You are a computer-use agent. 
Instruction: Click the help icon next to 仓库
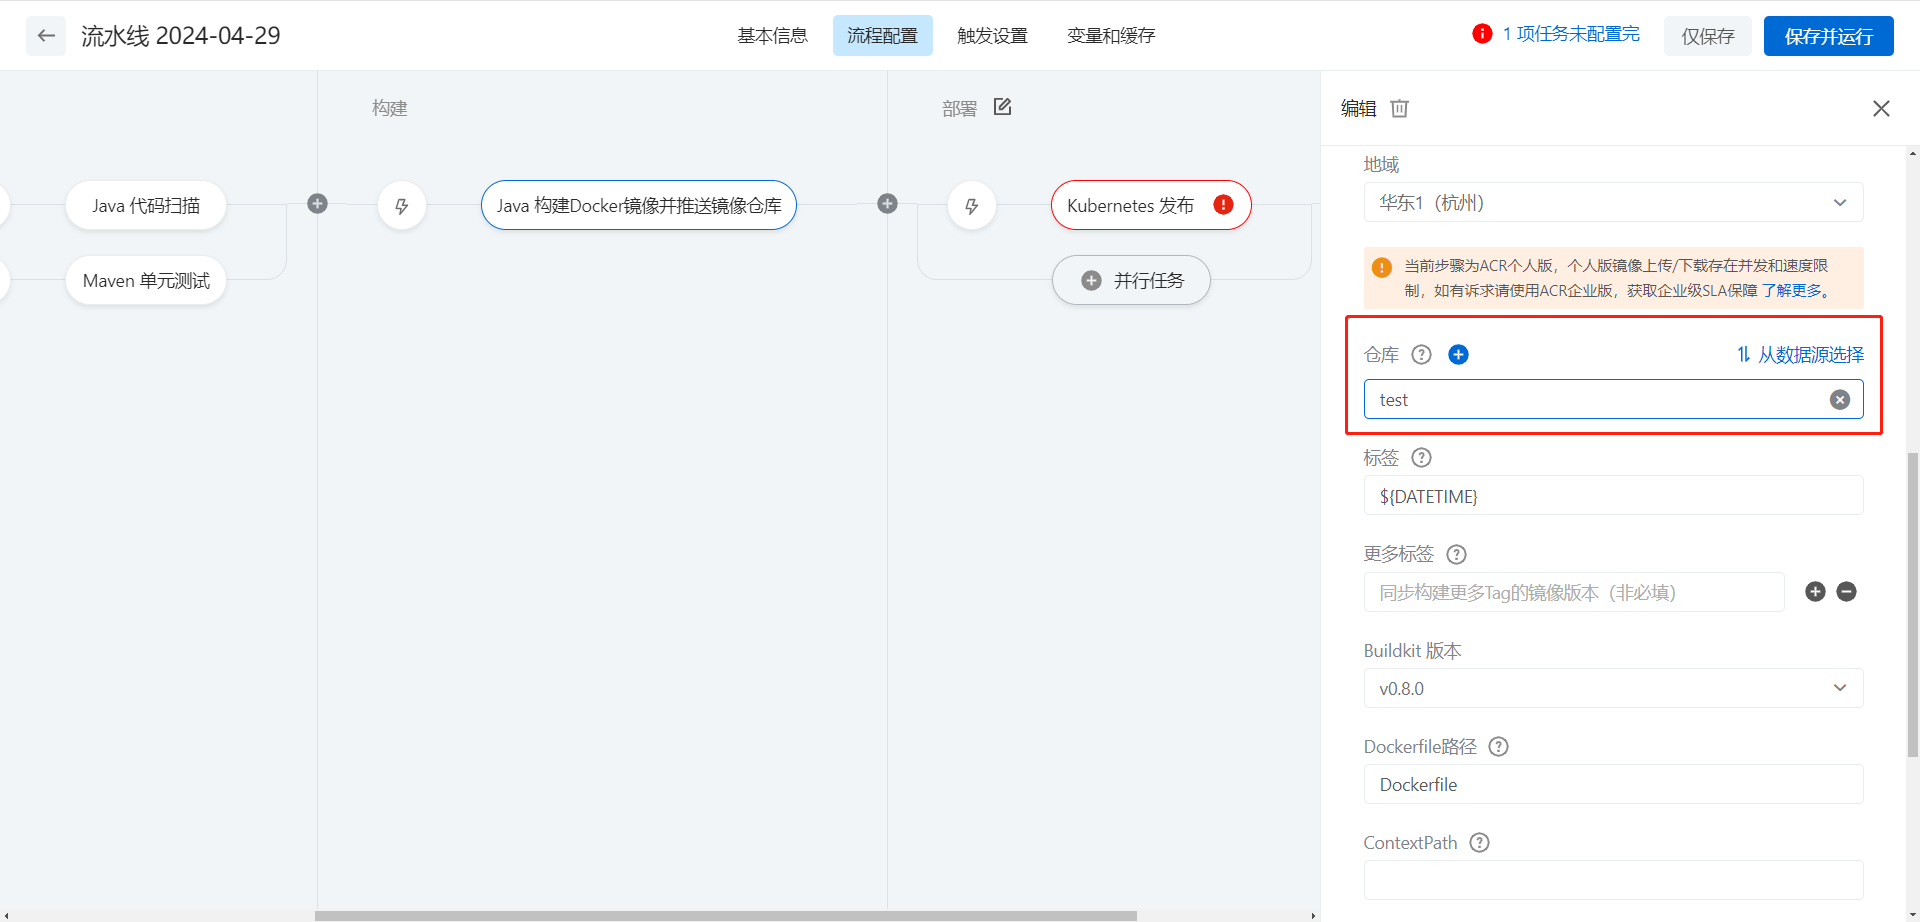[x=1421, y=354]
